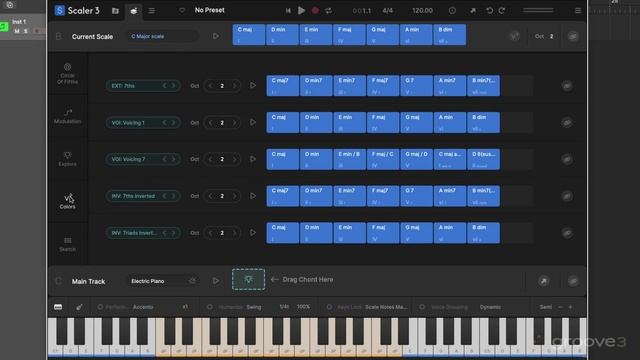640x360 pixels.
Task: Adjust the output level slider in header
Action: (x=538, y=11)
